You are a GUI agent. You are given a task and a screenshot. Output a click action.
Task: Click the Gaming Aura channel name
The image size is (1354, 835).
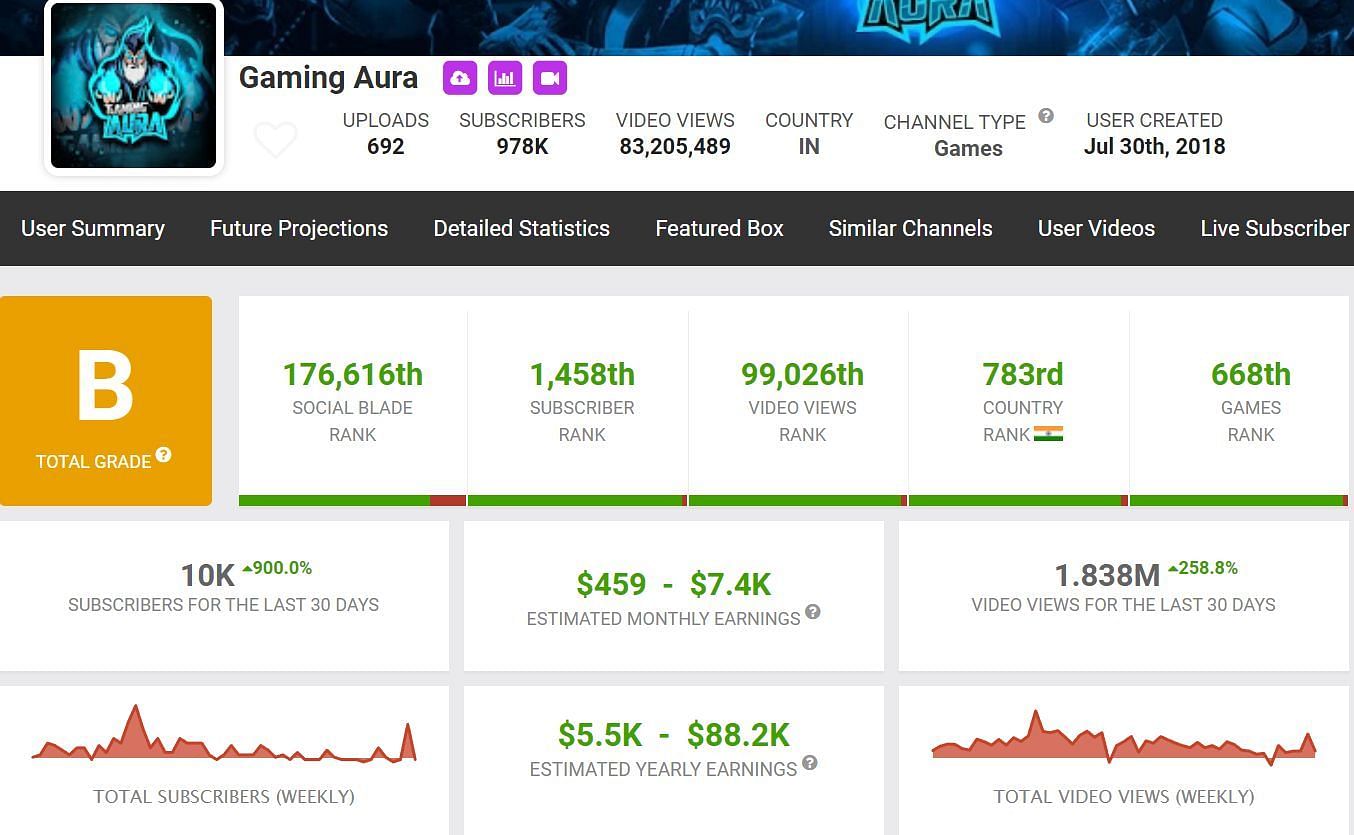coord(328,78)
